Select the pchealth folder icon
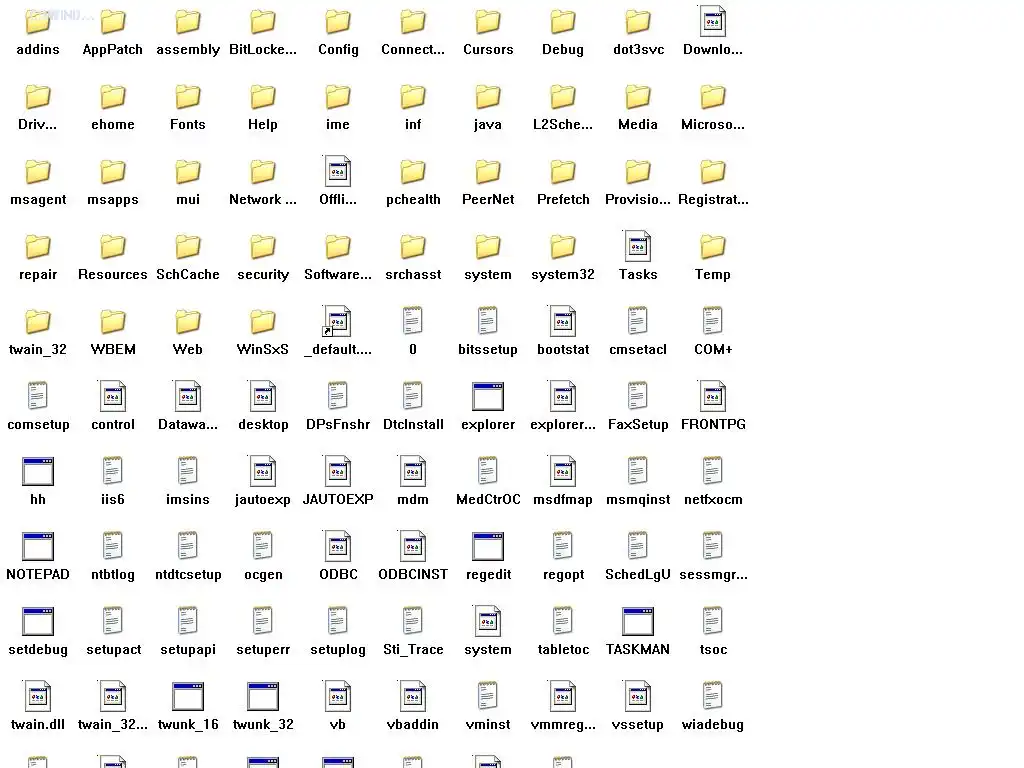This screenshot has height=768, width=1024. [413, 172]
